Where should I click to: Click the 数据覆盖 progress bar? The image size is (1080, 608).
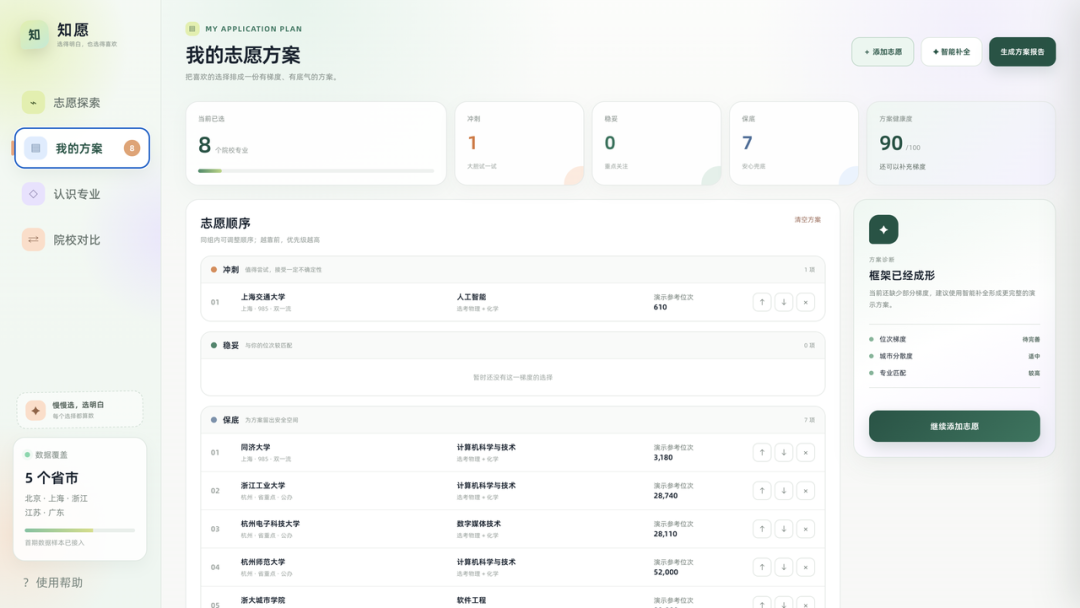click(x=80, y=530)
